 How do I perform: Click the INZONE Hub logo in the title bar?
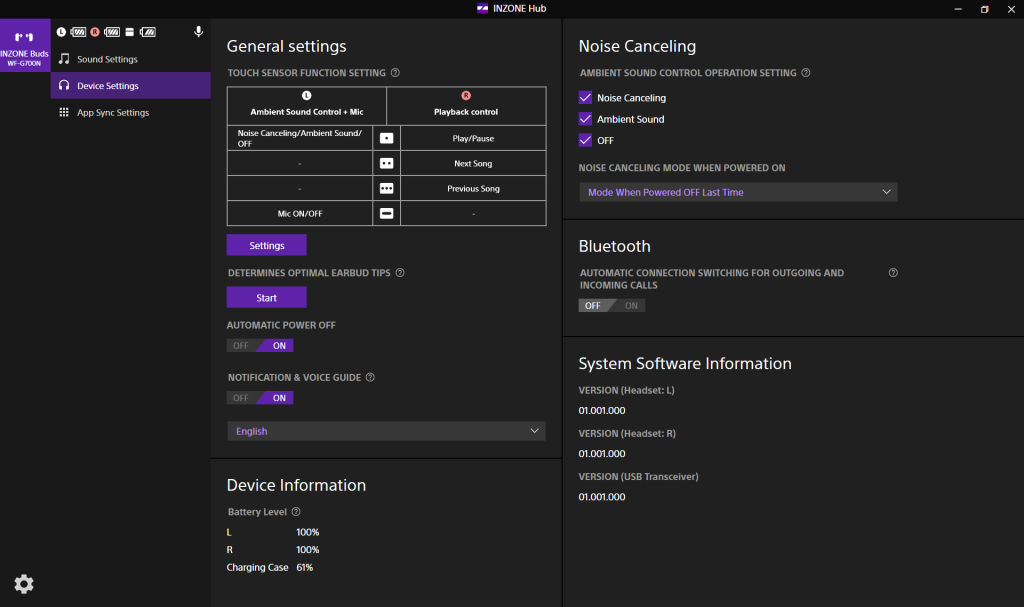click(483, 8)
